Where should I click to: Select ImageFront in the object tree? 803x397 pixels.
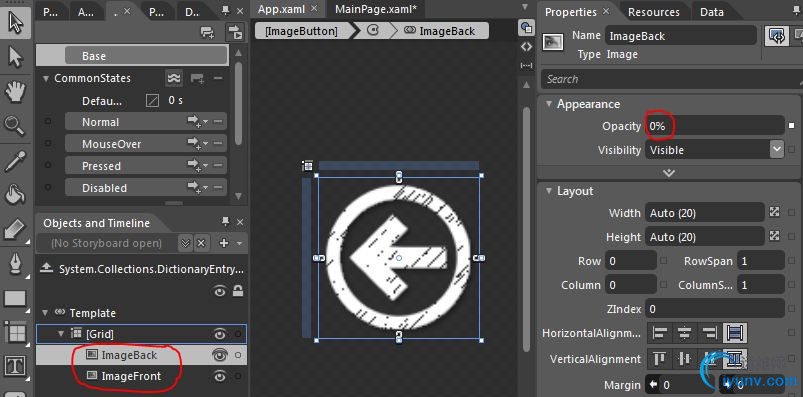(x=132, y=377)
